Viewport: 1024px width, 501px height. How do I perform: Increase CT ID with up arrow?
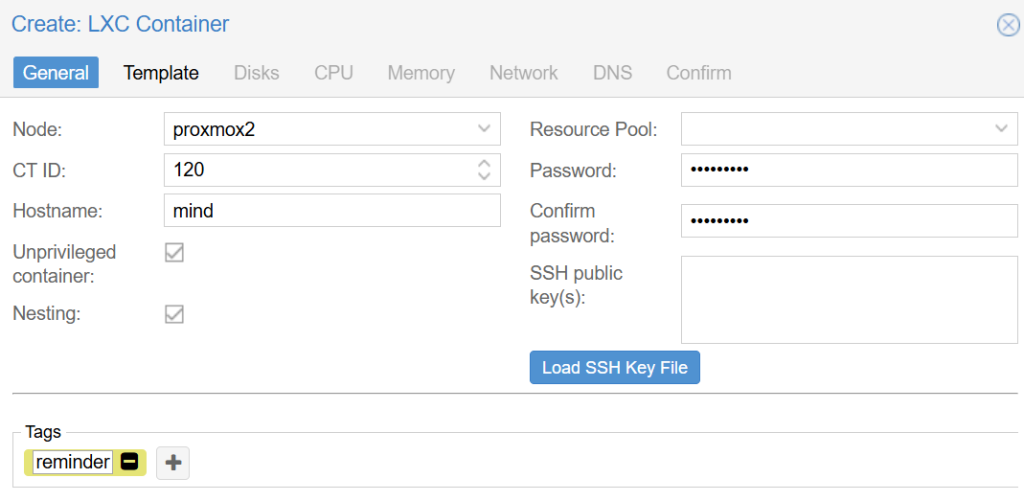(484, 163)
